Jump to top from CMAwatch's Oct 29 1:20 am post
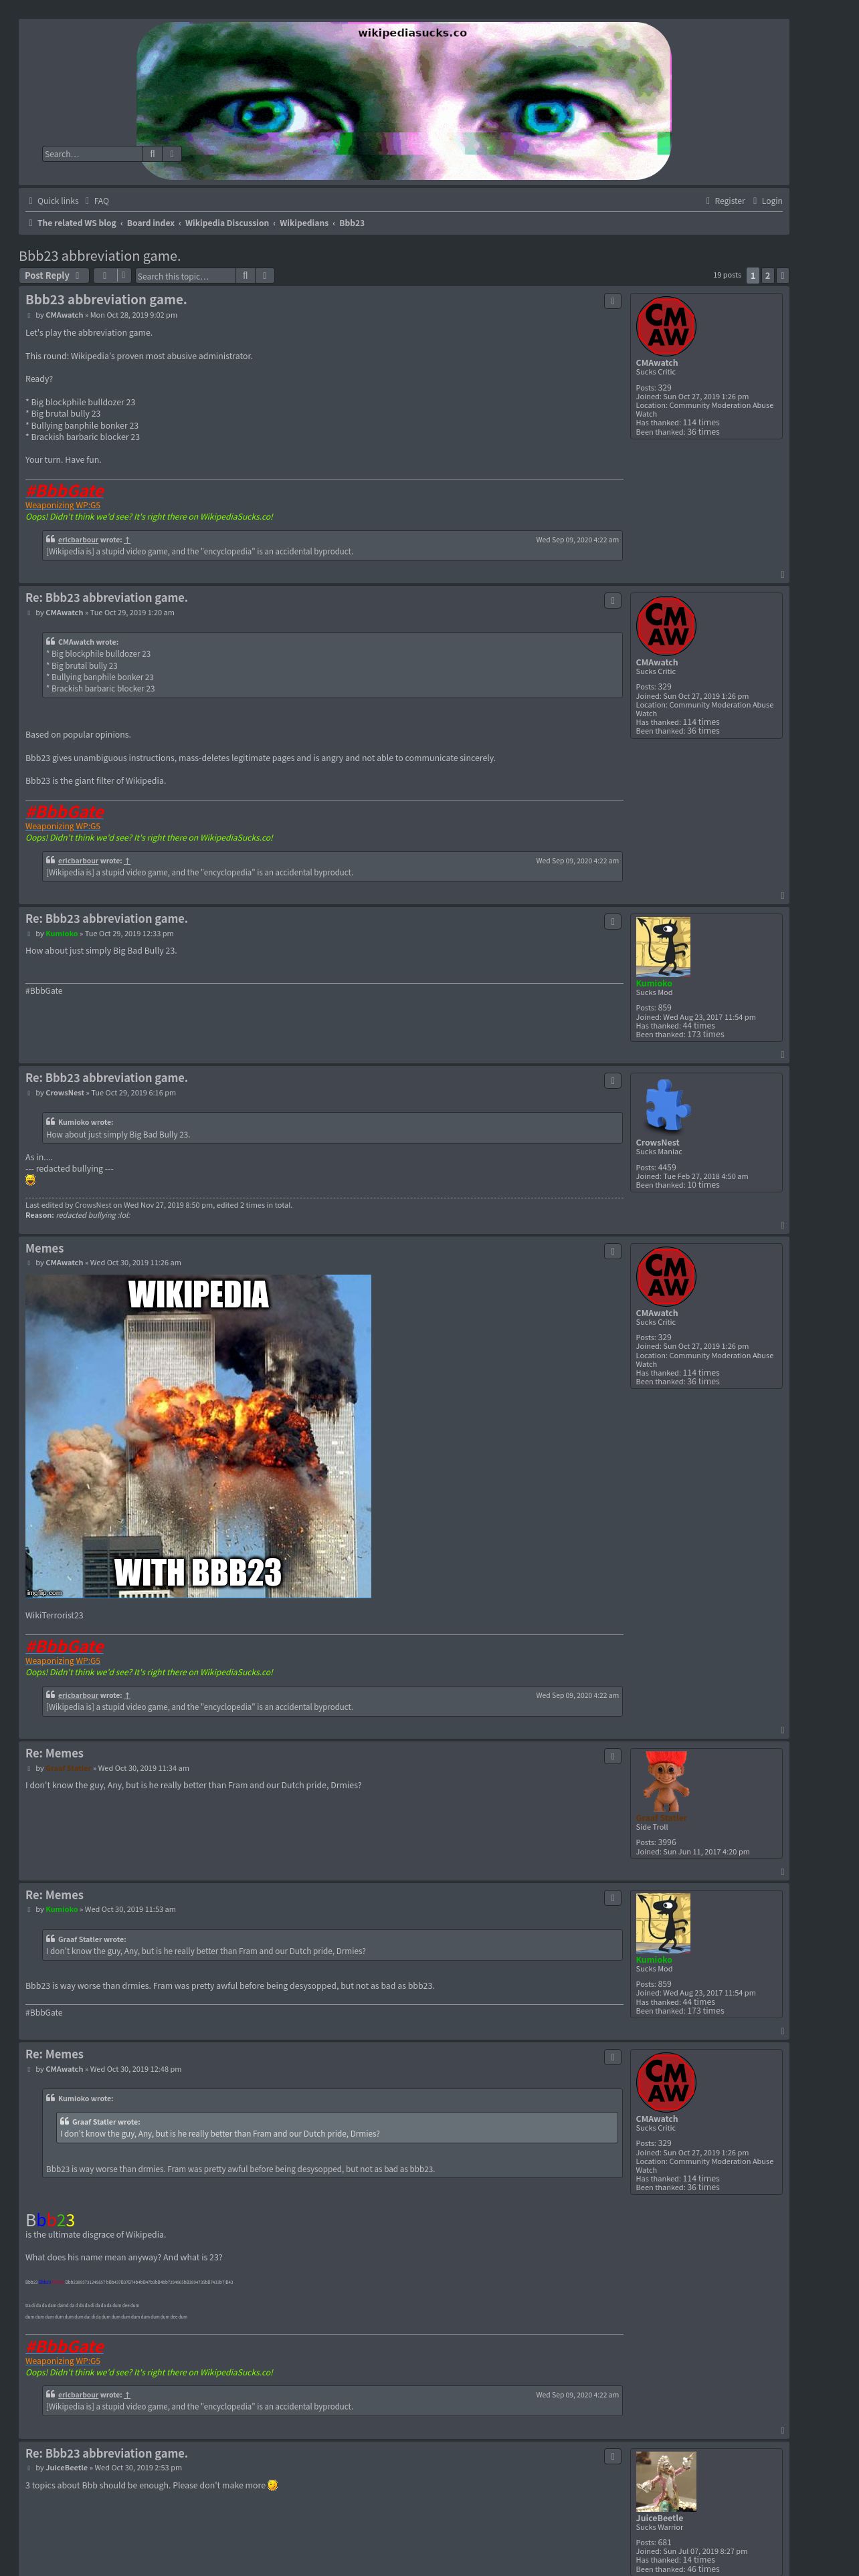Screen dimensions: 859x2576 782,895
